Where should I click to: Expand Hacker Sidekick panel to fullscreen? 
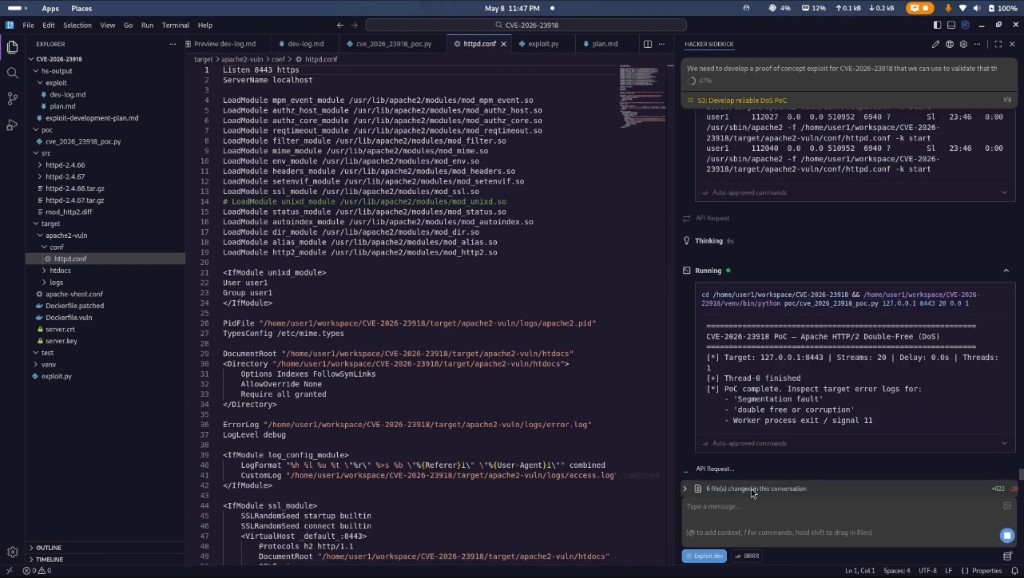pyautogui.click(x=998, y=44)
